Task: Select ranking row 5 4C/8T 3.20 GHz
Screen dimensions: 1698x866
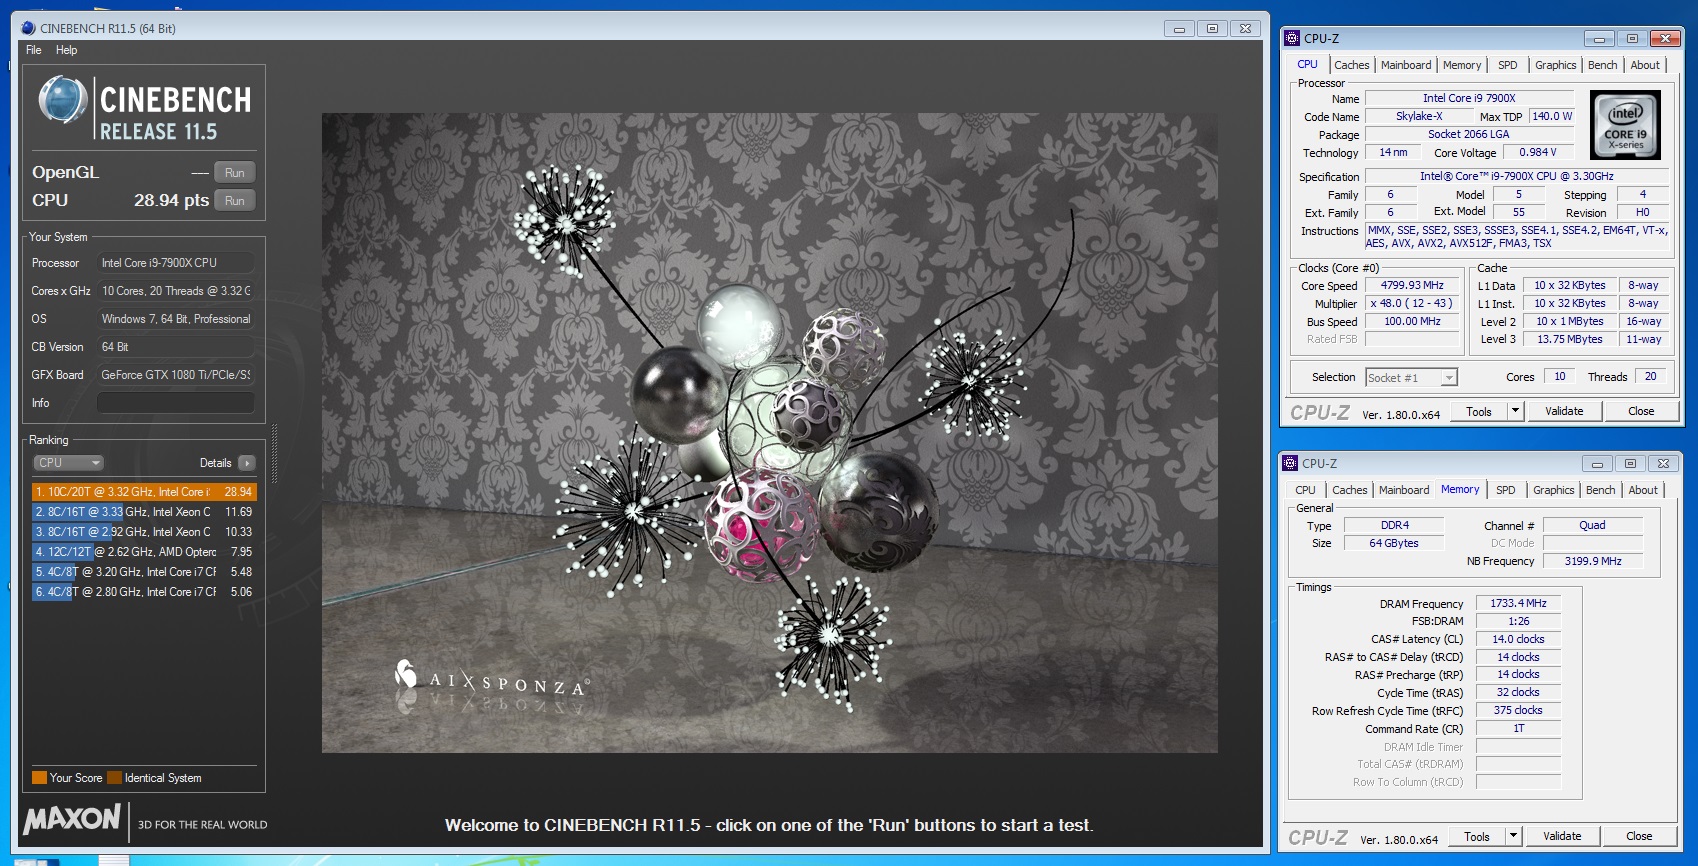Action: pos(144,572)
